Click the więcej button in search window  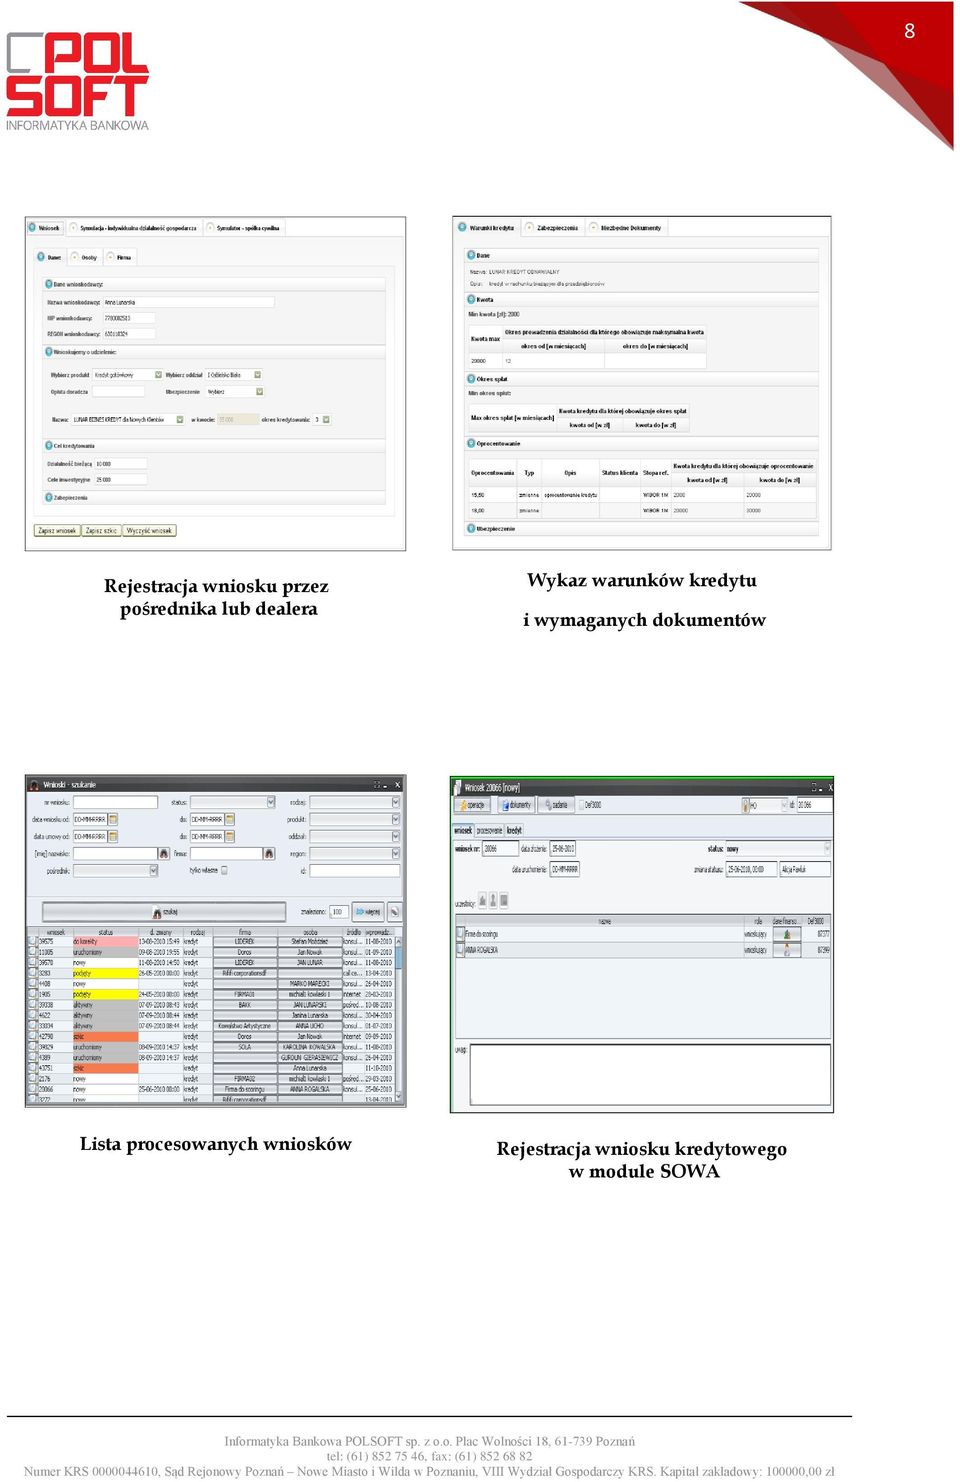tap(368, 912)
